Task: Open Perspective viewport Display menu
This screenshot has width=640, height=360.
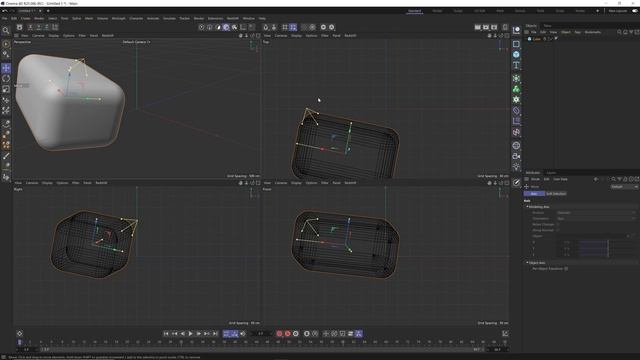Action: tap(53, 36)
